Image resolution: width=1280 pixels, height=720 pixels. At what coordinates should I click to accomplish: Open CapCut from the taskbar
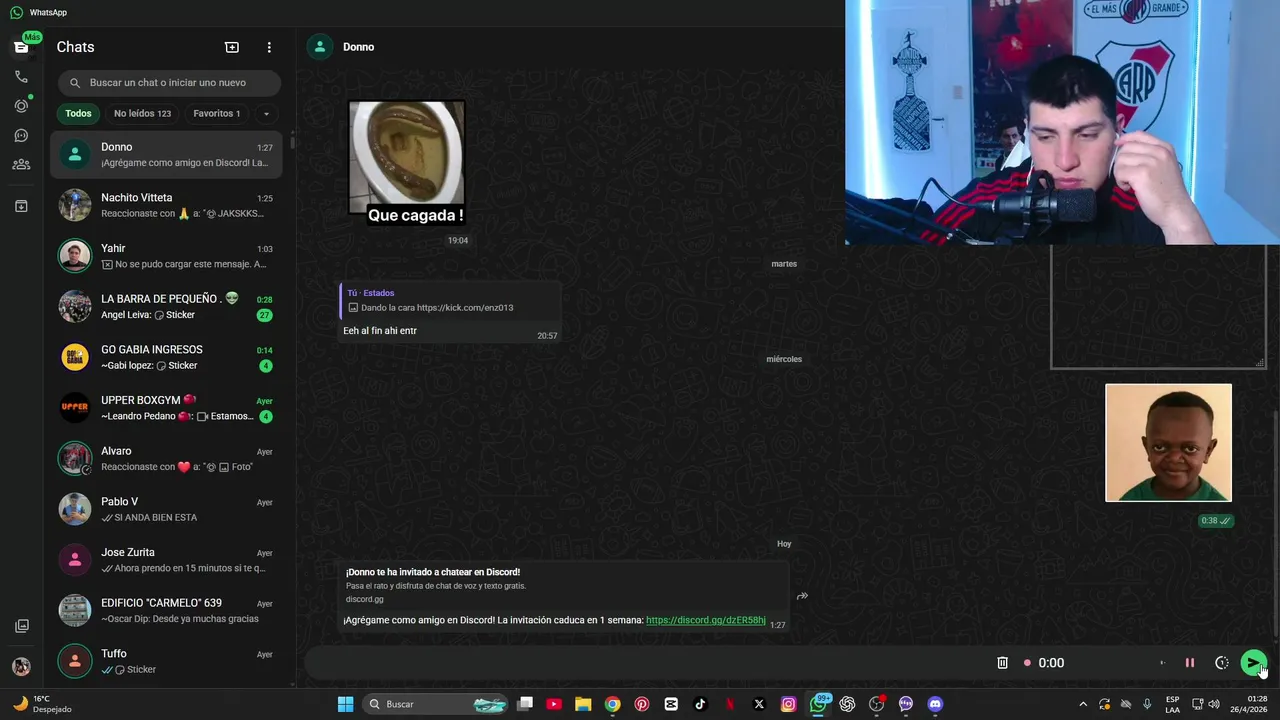(671, 704)
